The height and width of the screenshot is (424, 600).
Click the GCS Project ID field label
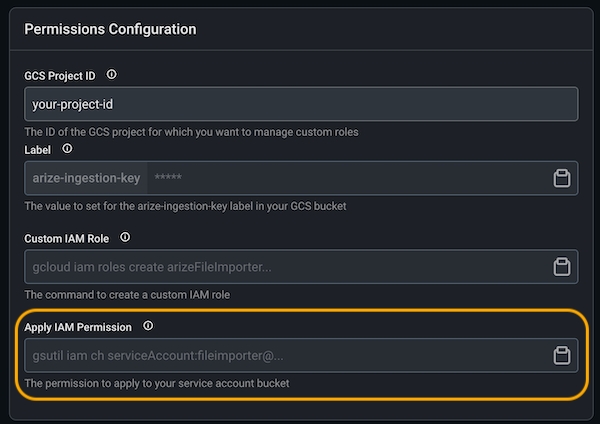[x=62, y=75]
